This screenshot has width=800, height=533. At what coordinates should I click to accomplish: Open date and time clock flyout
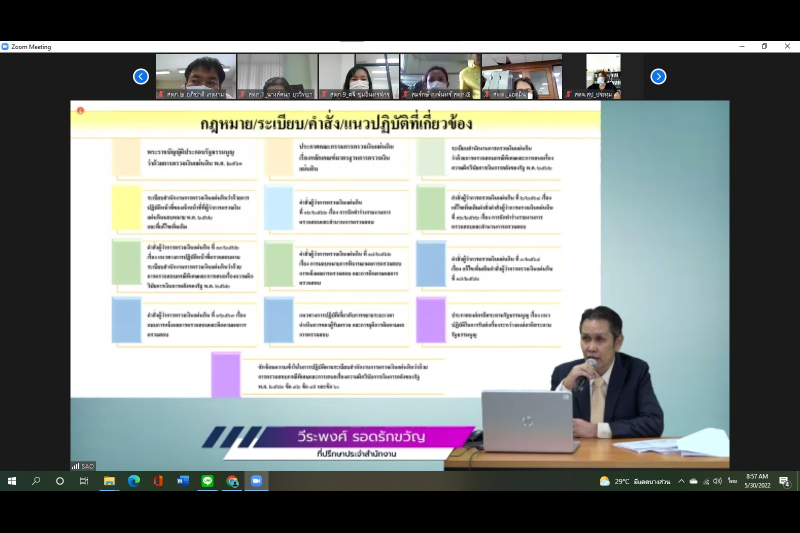[x=756, y=481]
